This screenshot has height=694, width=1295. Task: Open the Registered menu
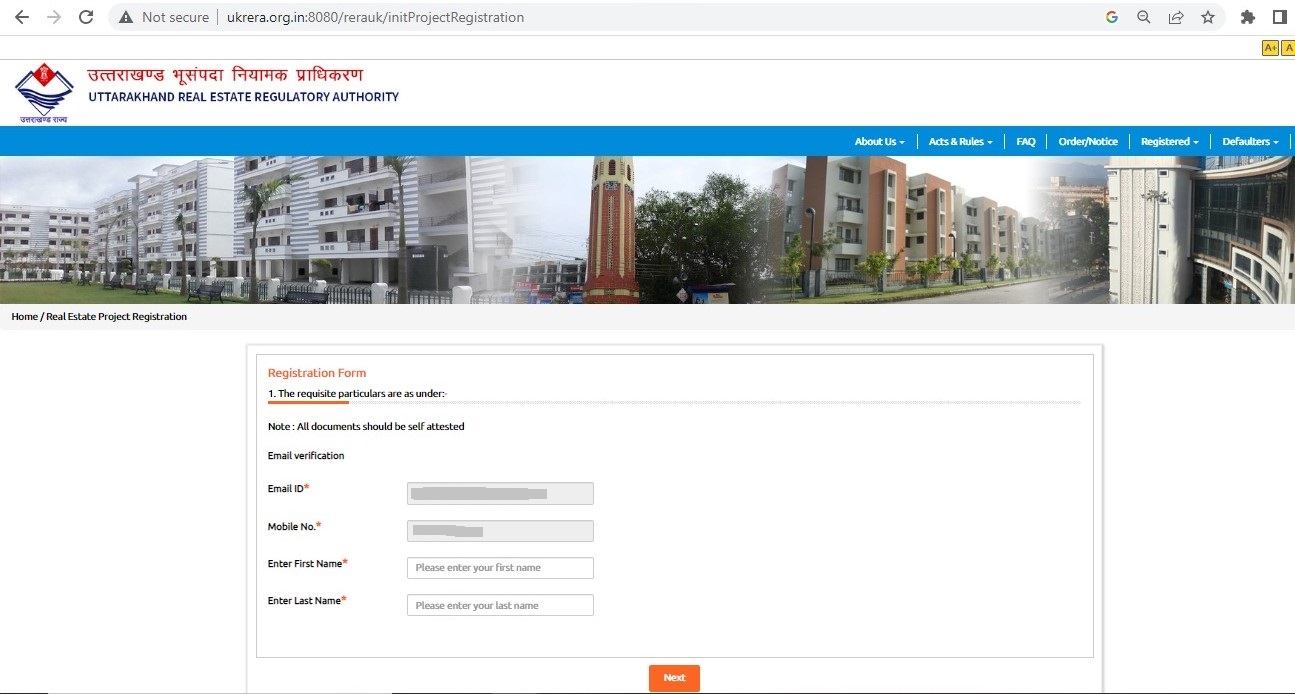pos(1168,141)
